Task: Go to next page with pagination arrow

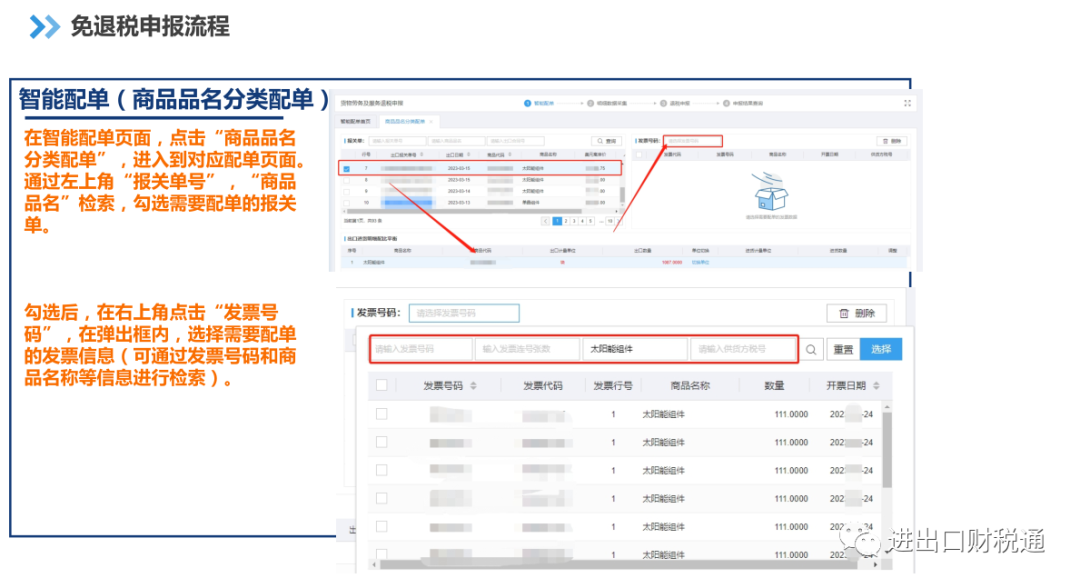Action: tap(618, 221)
